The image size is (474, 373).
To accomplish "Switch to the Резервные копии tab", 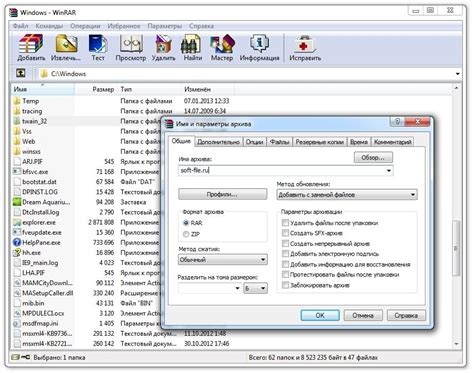I will [x=320, y=142].
